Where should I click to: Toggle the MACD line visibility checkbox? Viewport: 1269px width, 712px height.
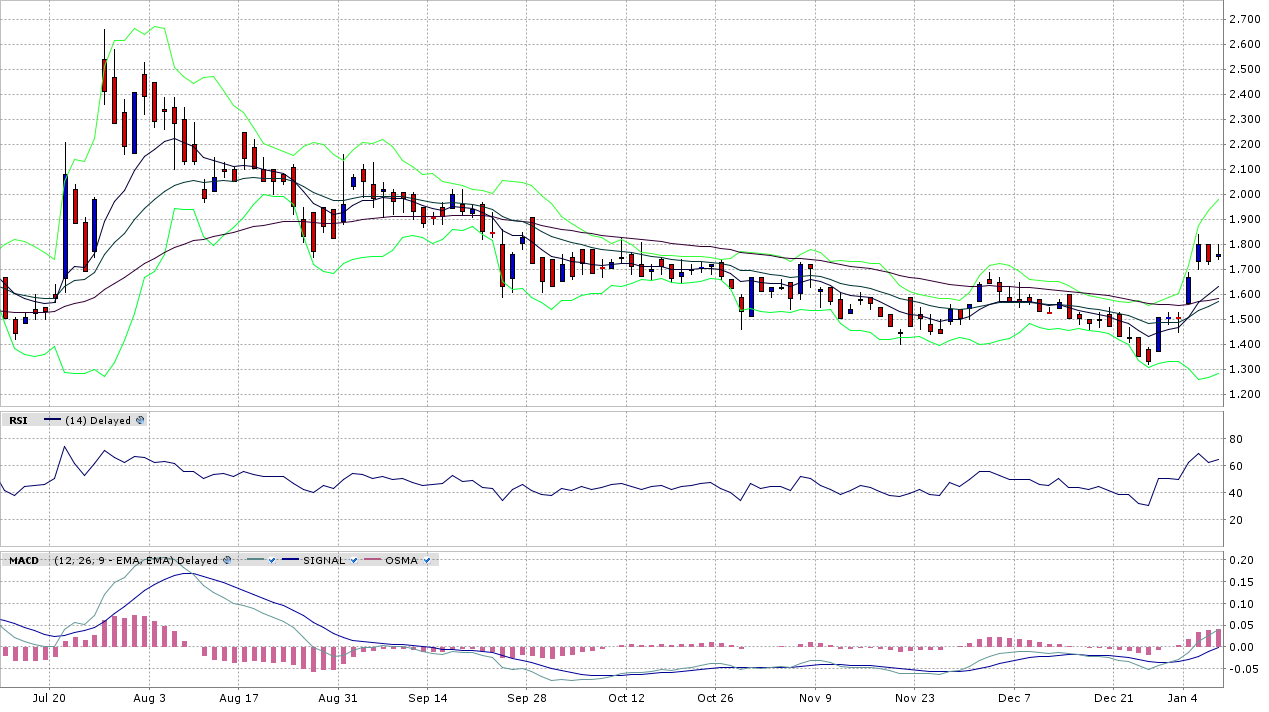point(271,560)
